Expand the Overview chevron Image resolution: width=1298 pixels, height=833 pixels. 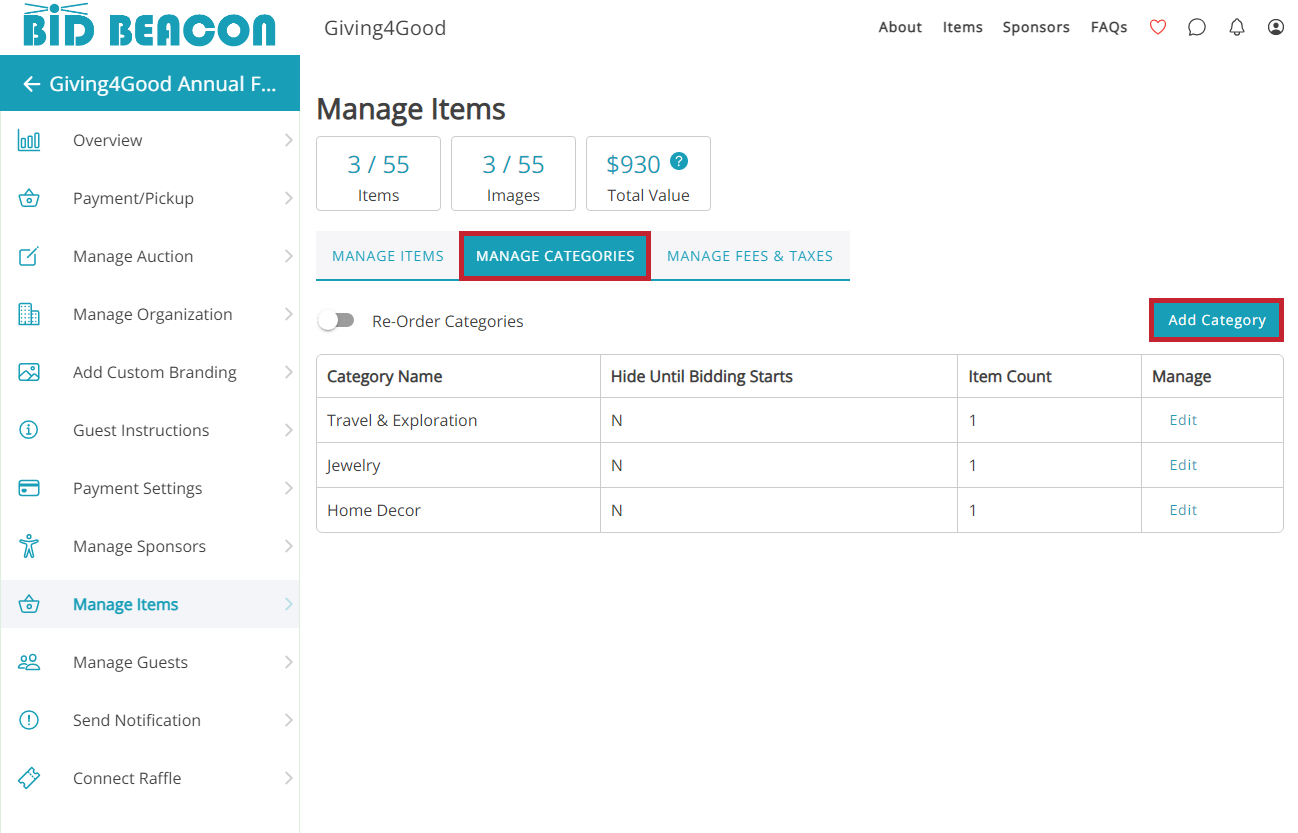click(x=288, y=140)
